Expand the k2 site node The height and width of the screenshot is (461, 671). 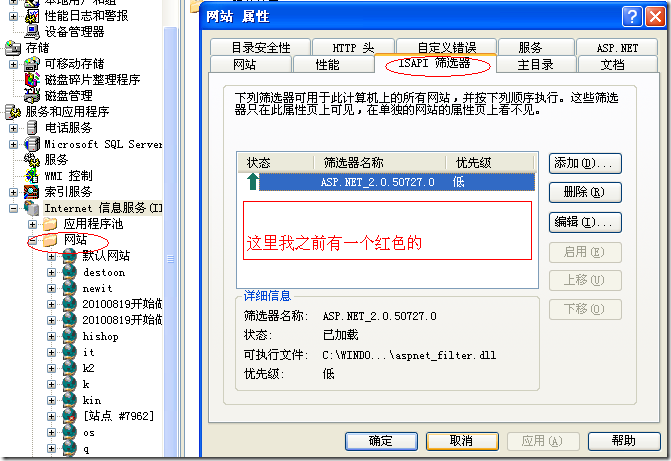point(51,369)
